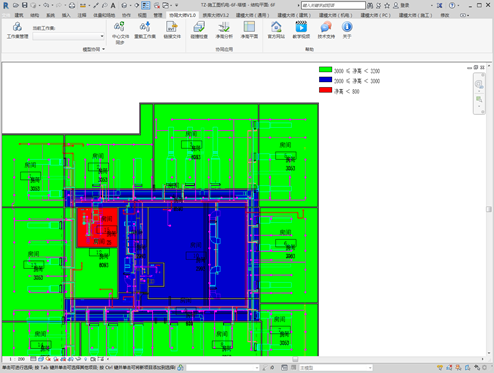Click the 关于 about info icon
The width and height of the screenshot is (494, 373).
pos(347,30)
